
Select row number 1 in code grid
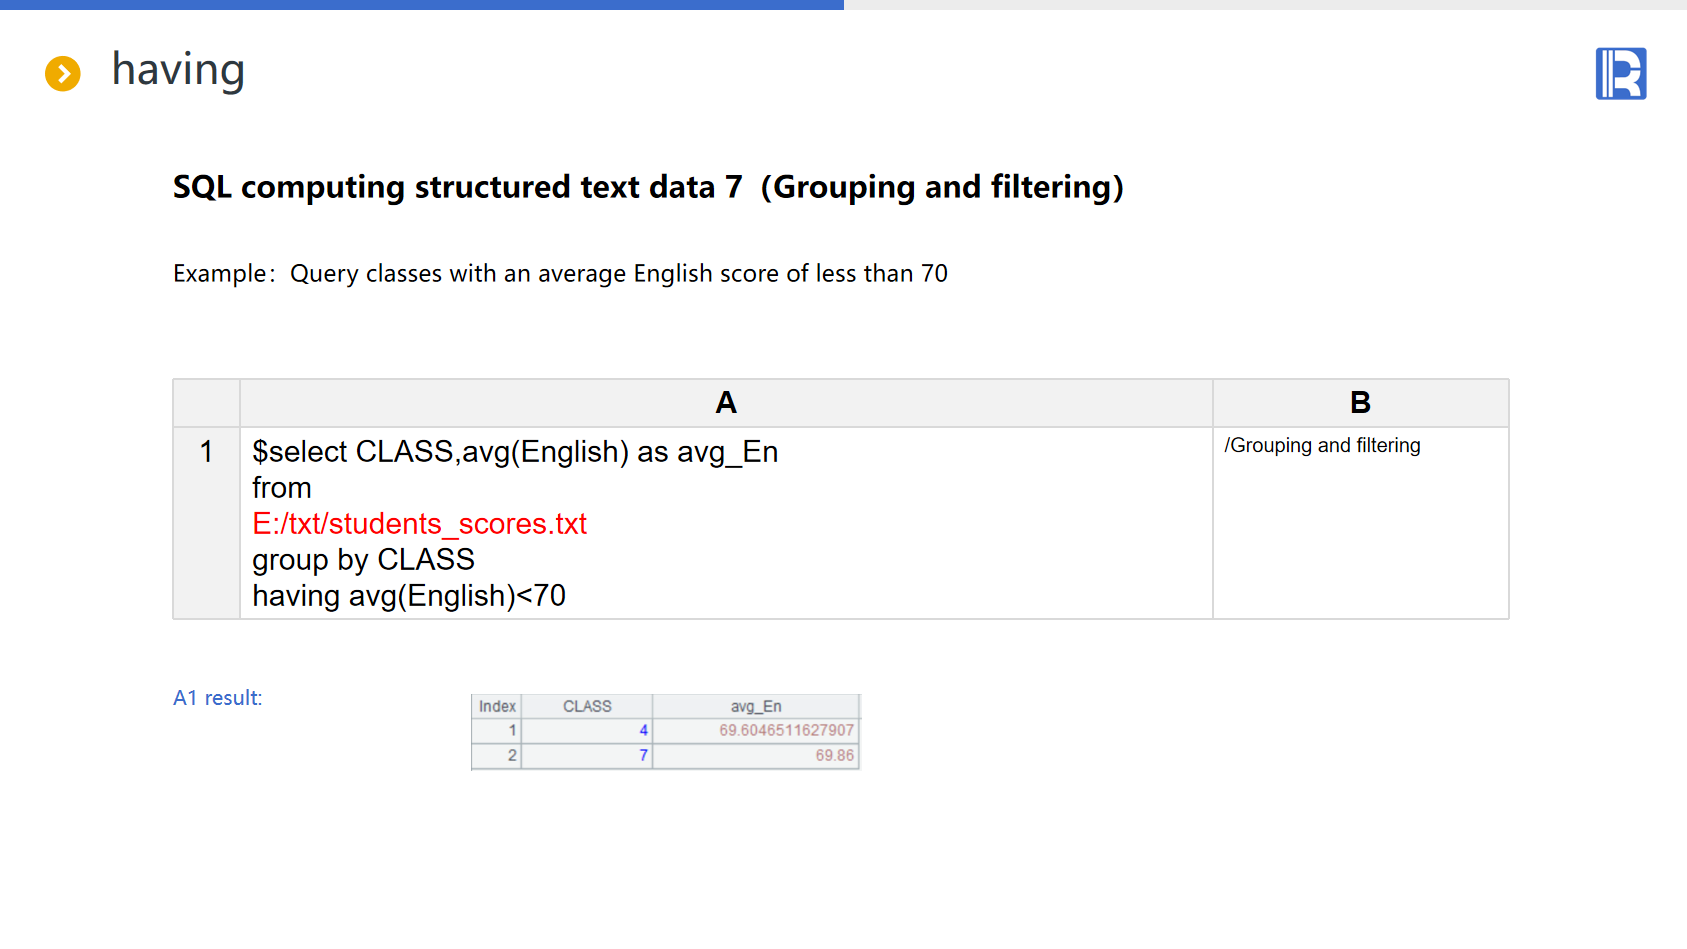tap(206, 452)
